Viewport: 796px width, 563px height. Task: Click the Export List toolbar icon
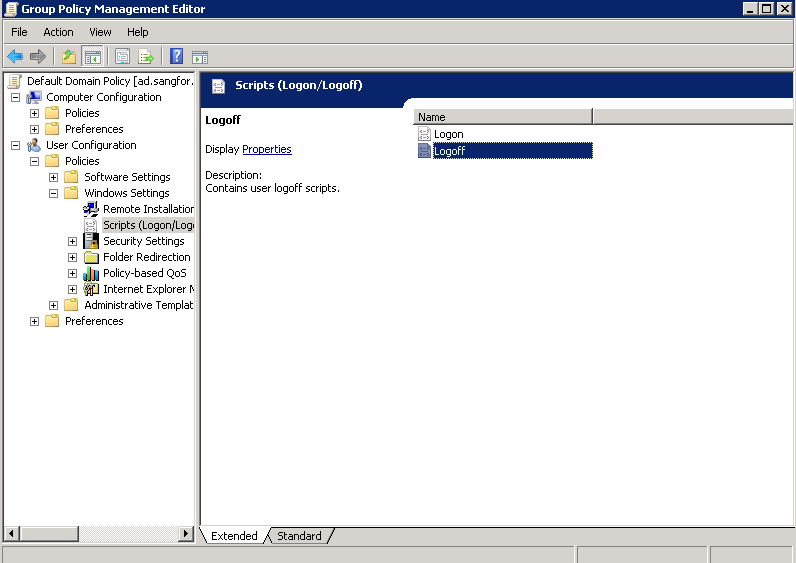pyautogui.click(x=146, y=56)
